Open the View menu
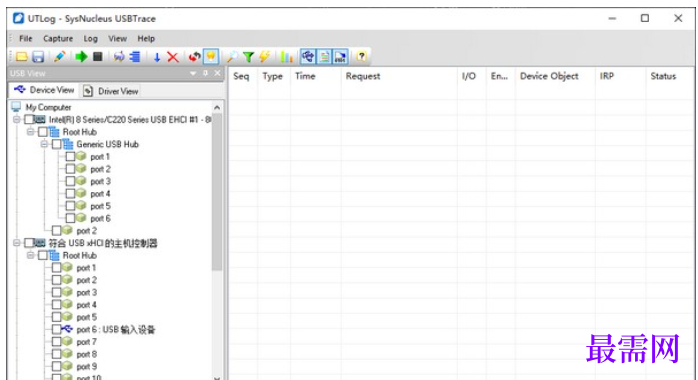 118,39
